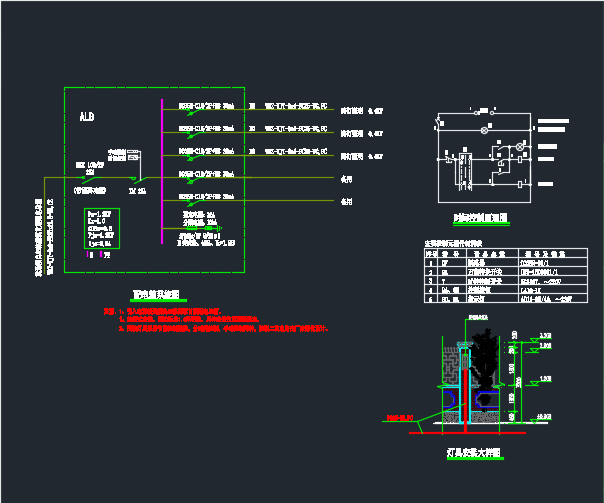Click the lamp installation detail title
Viewport: 604px width, 503px height.
(x=474, y=453)
